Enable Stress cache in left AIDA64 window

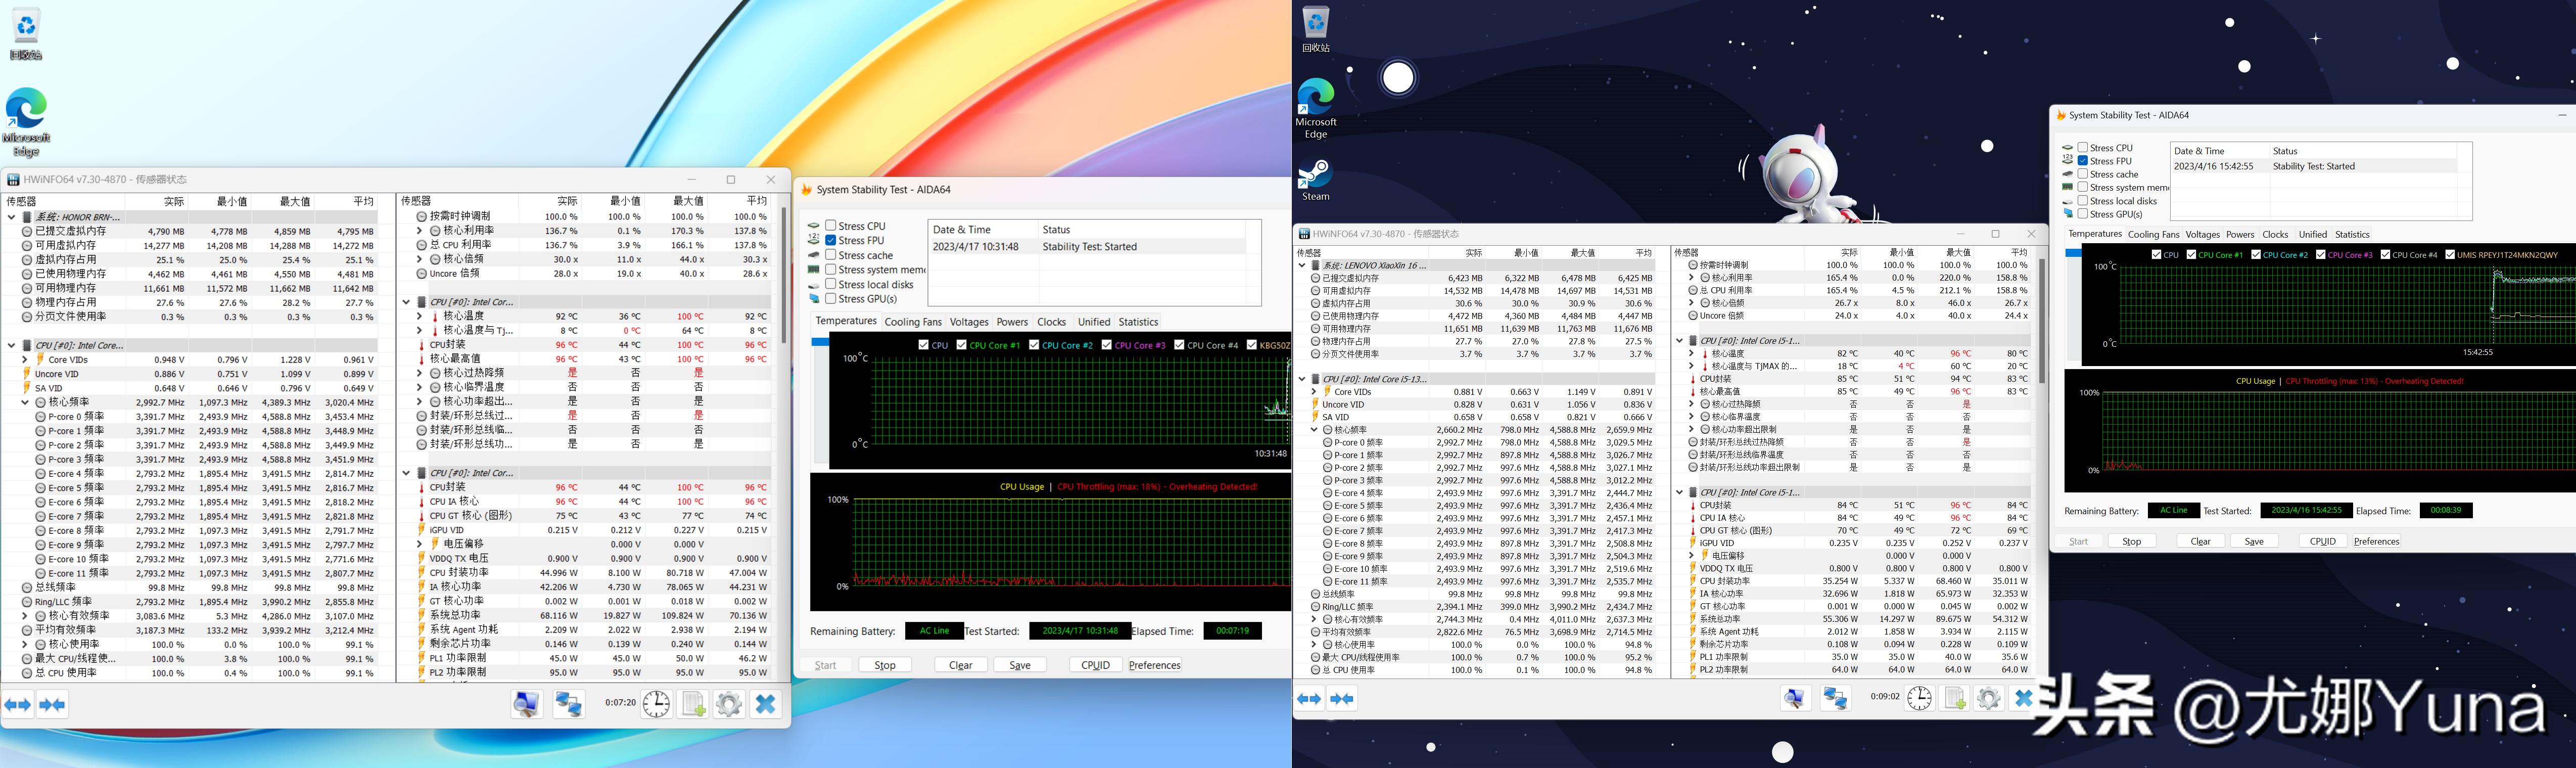(831, 255)
